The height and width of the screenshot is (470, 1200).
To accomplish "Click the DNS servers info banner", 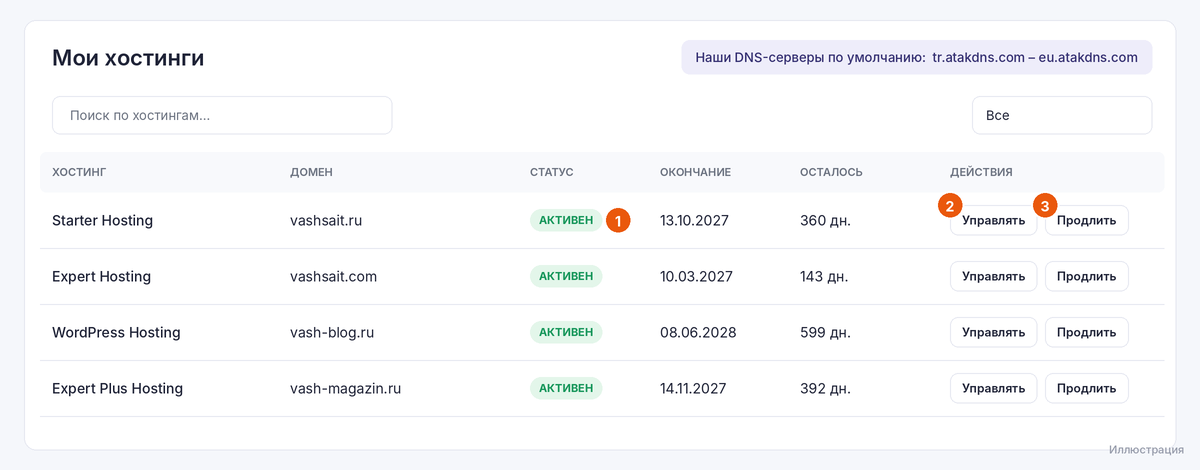I will coord(916,57).
